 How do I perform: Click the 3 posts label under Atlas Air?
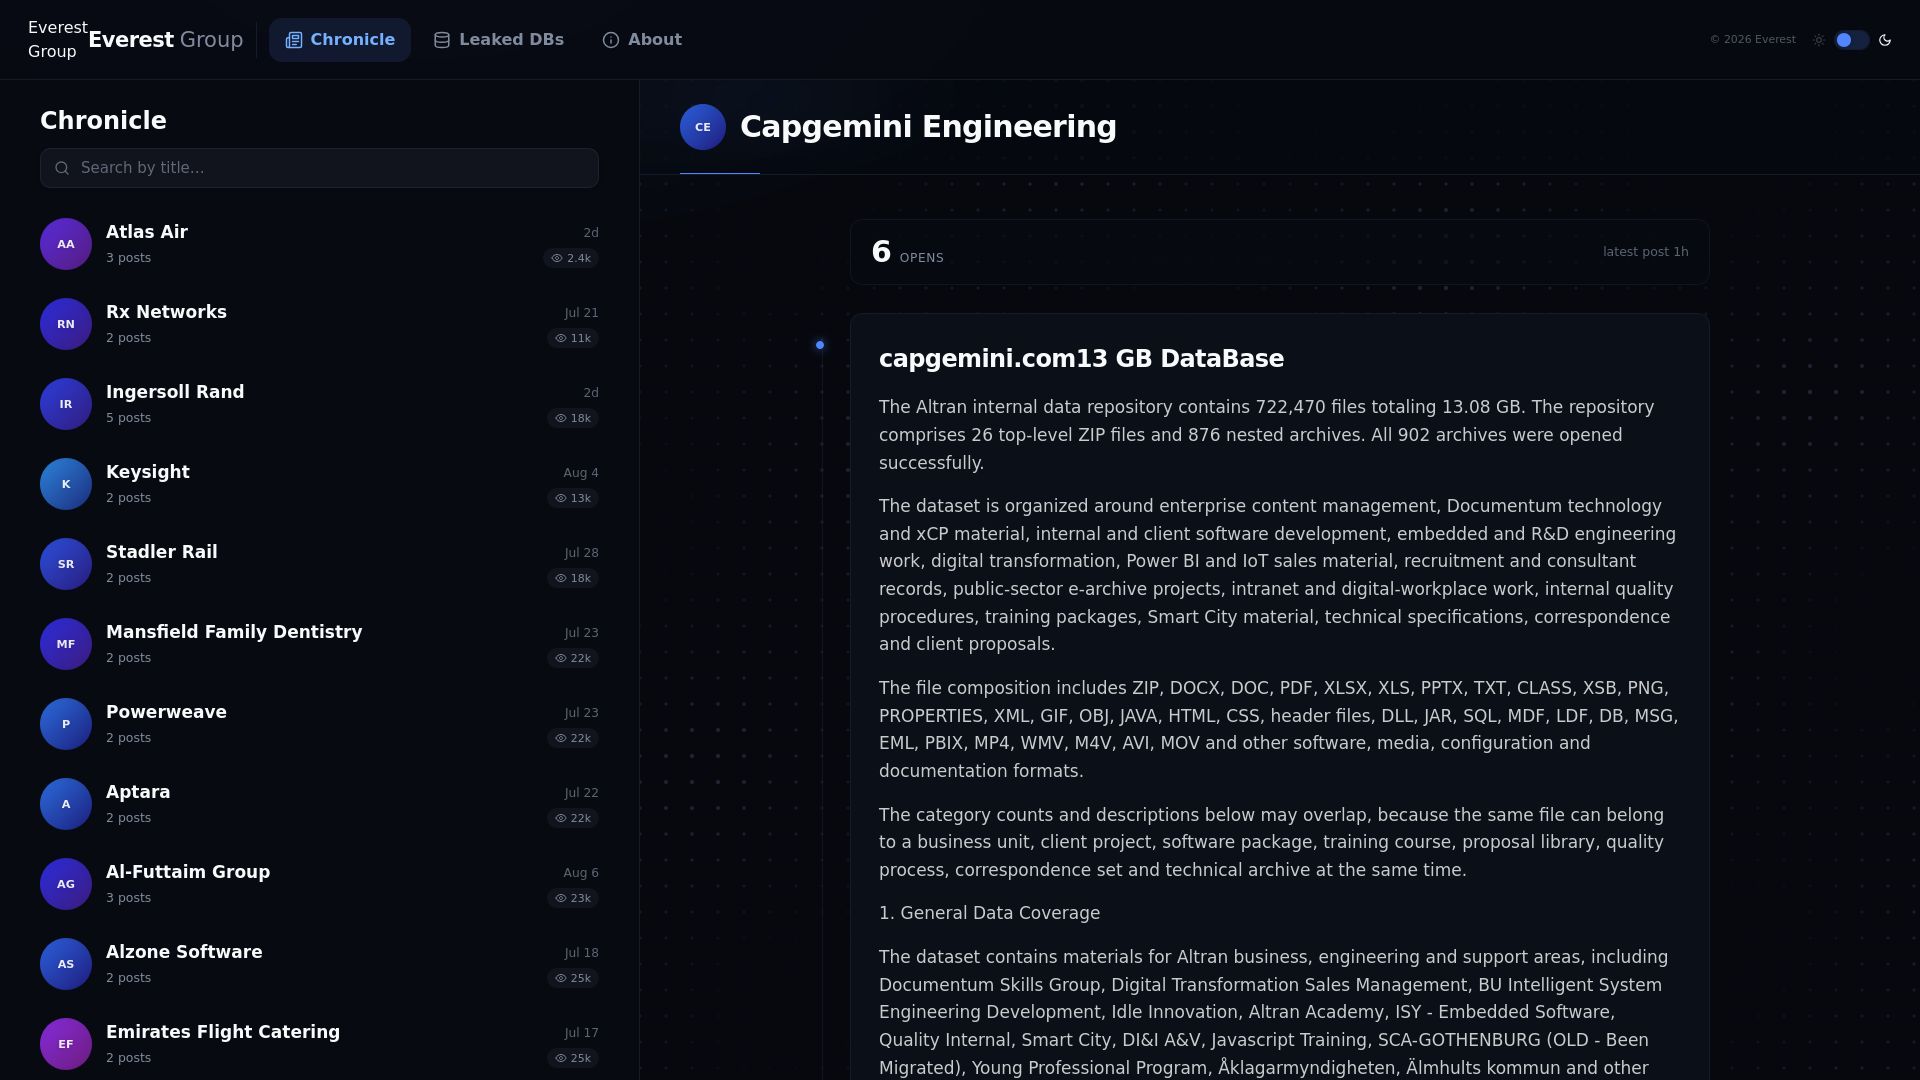[129, 258]
